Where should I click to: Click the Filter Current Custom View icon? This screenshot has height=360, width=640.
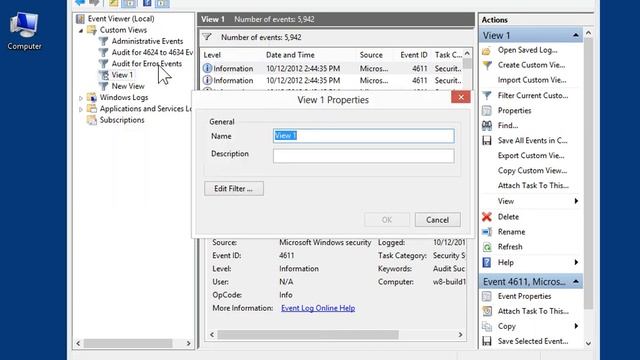(x=487, y=96)
